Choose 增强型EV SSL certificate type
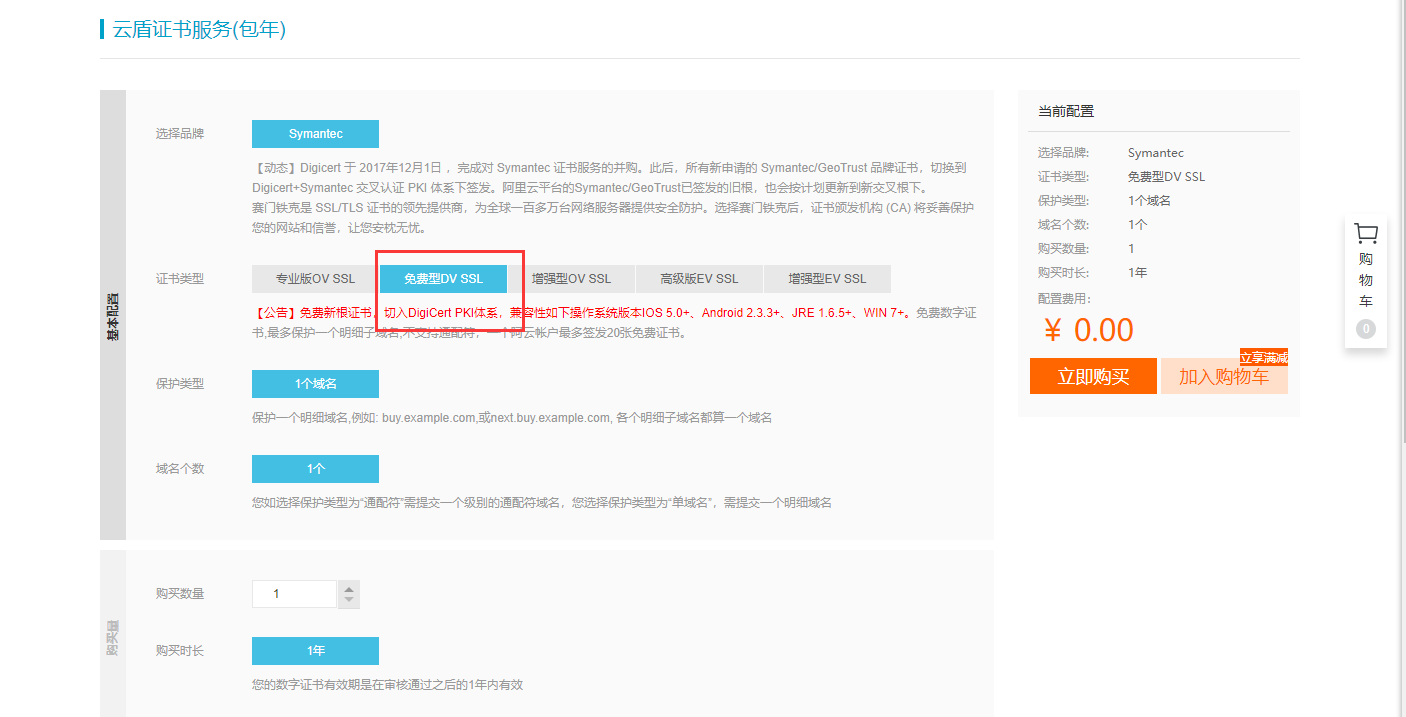This screenshot has height=717, width=1406. 827,279
